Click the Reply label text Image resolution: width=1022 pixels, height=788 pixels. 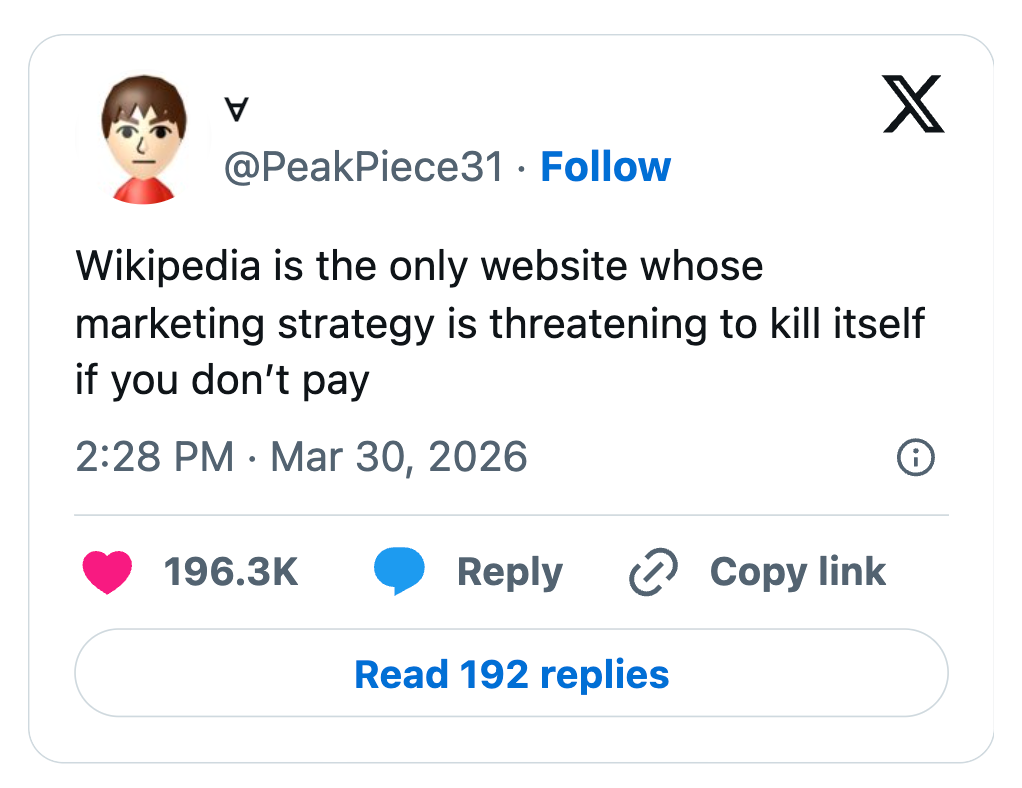coord(509,571)
